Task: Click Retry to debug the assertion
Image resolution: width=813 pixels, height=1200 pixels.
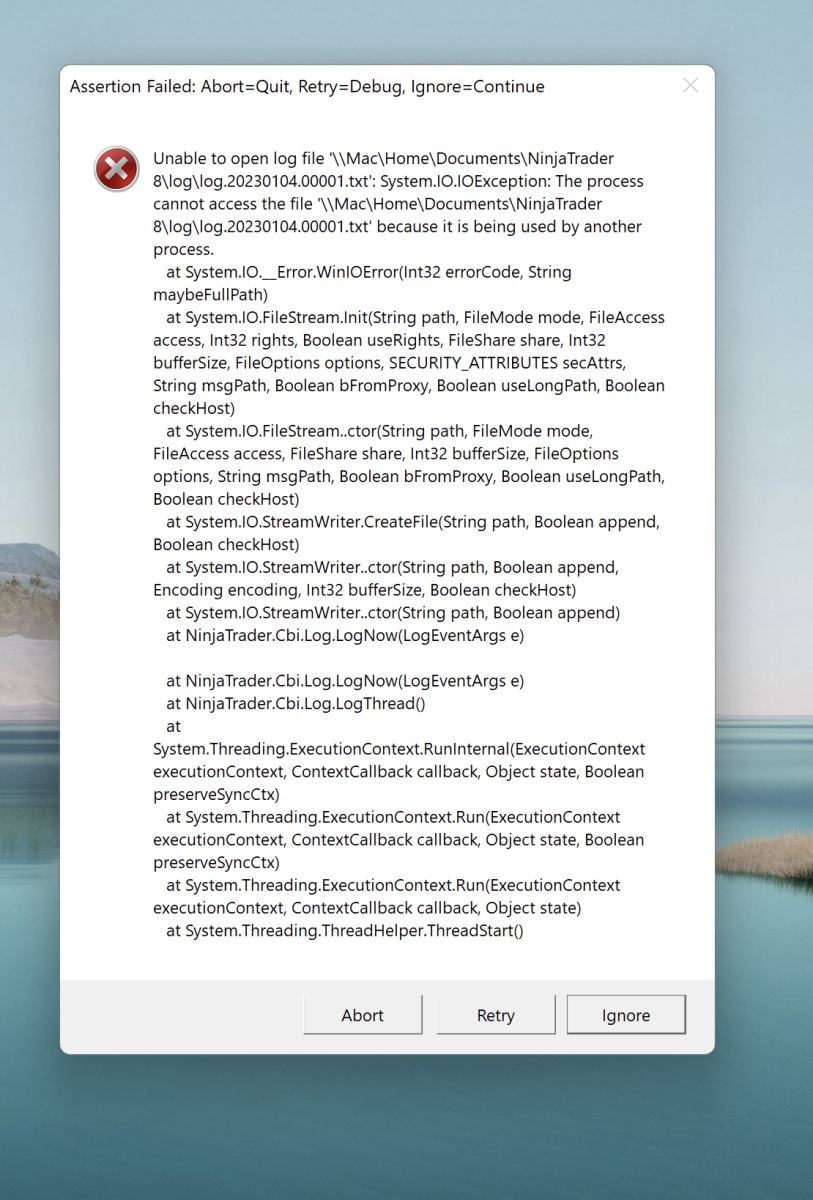Action: (x=495, y=1014)
